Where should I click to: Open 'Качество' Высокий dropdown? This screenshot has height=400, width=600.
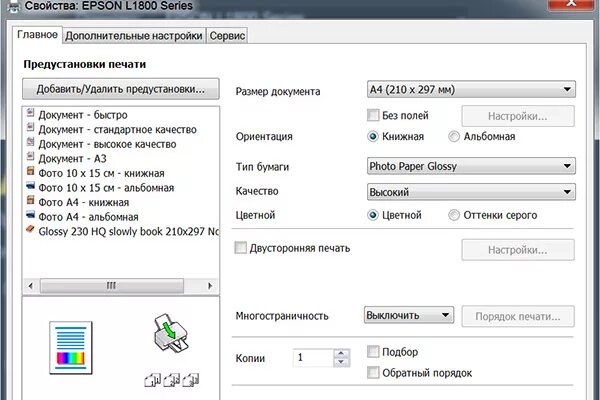coord(471,192)
